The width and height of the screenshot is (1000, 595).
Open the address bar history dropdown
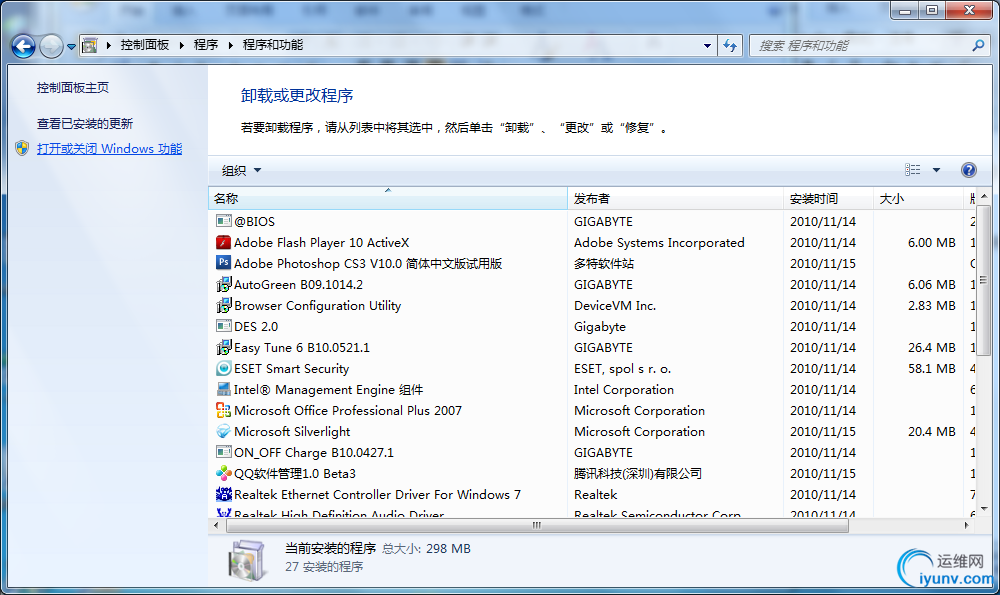click(707, 45)
